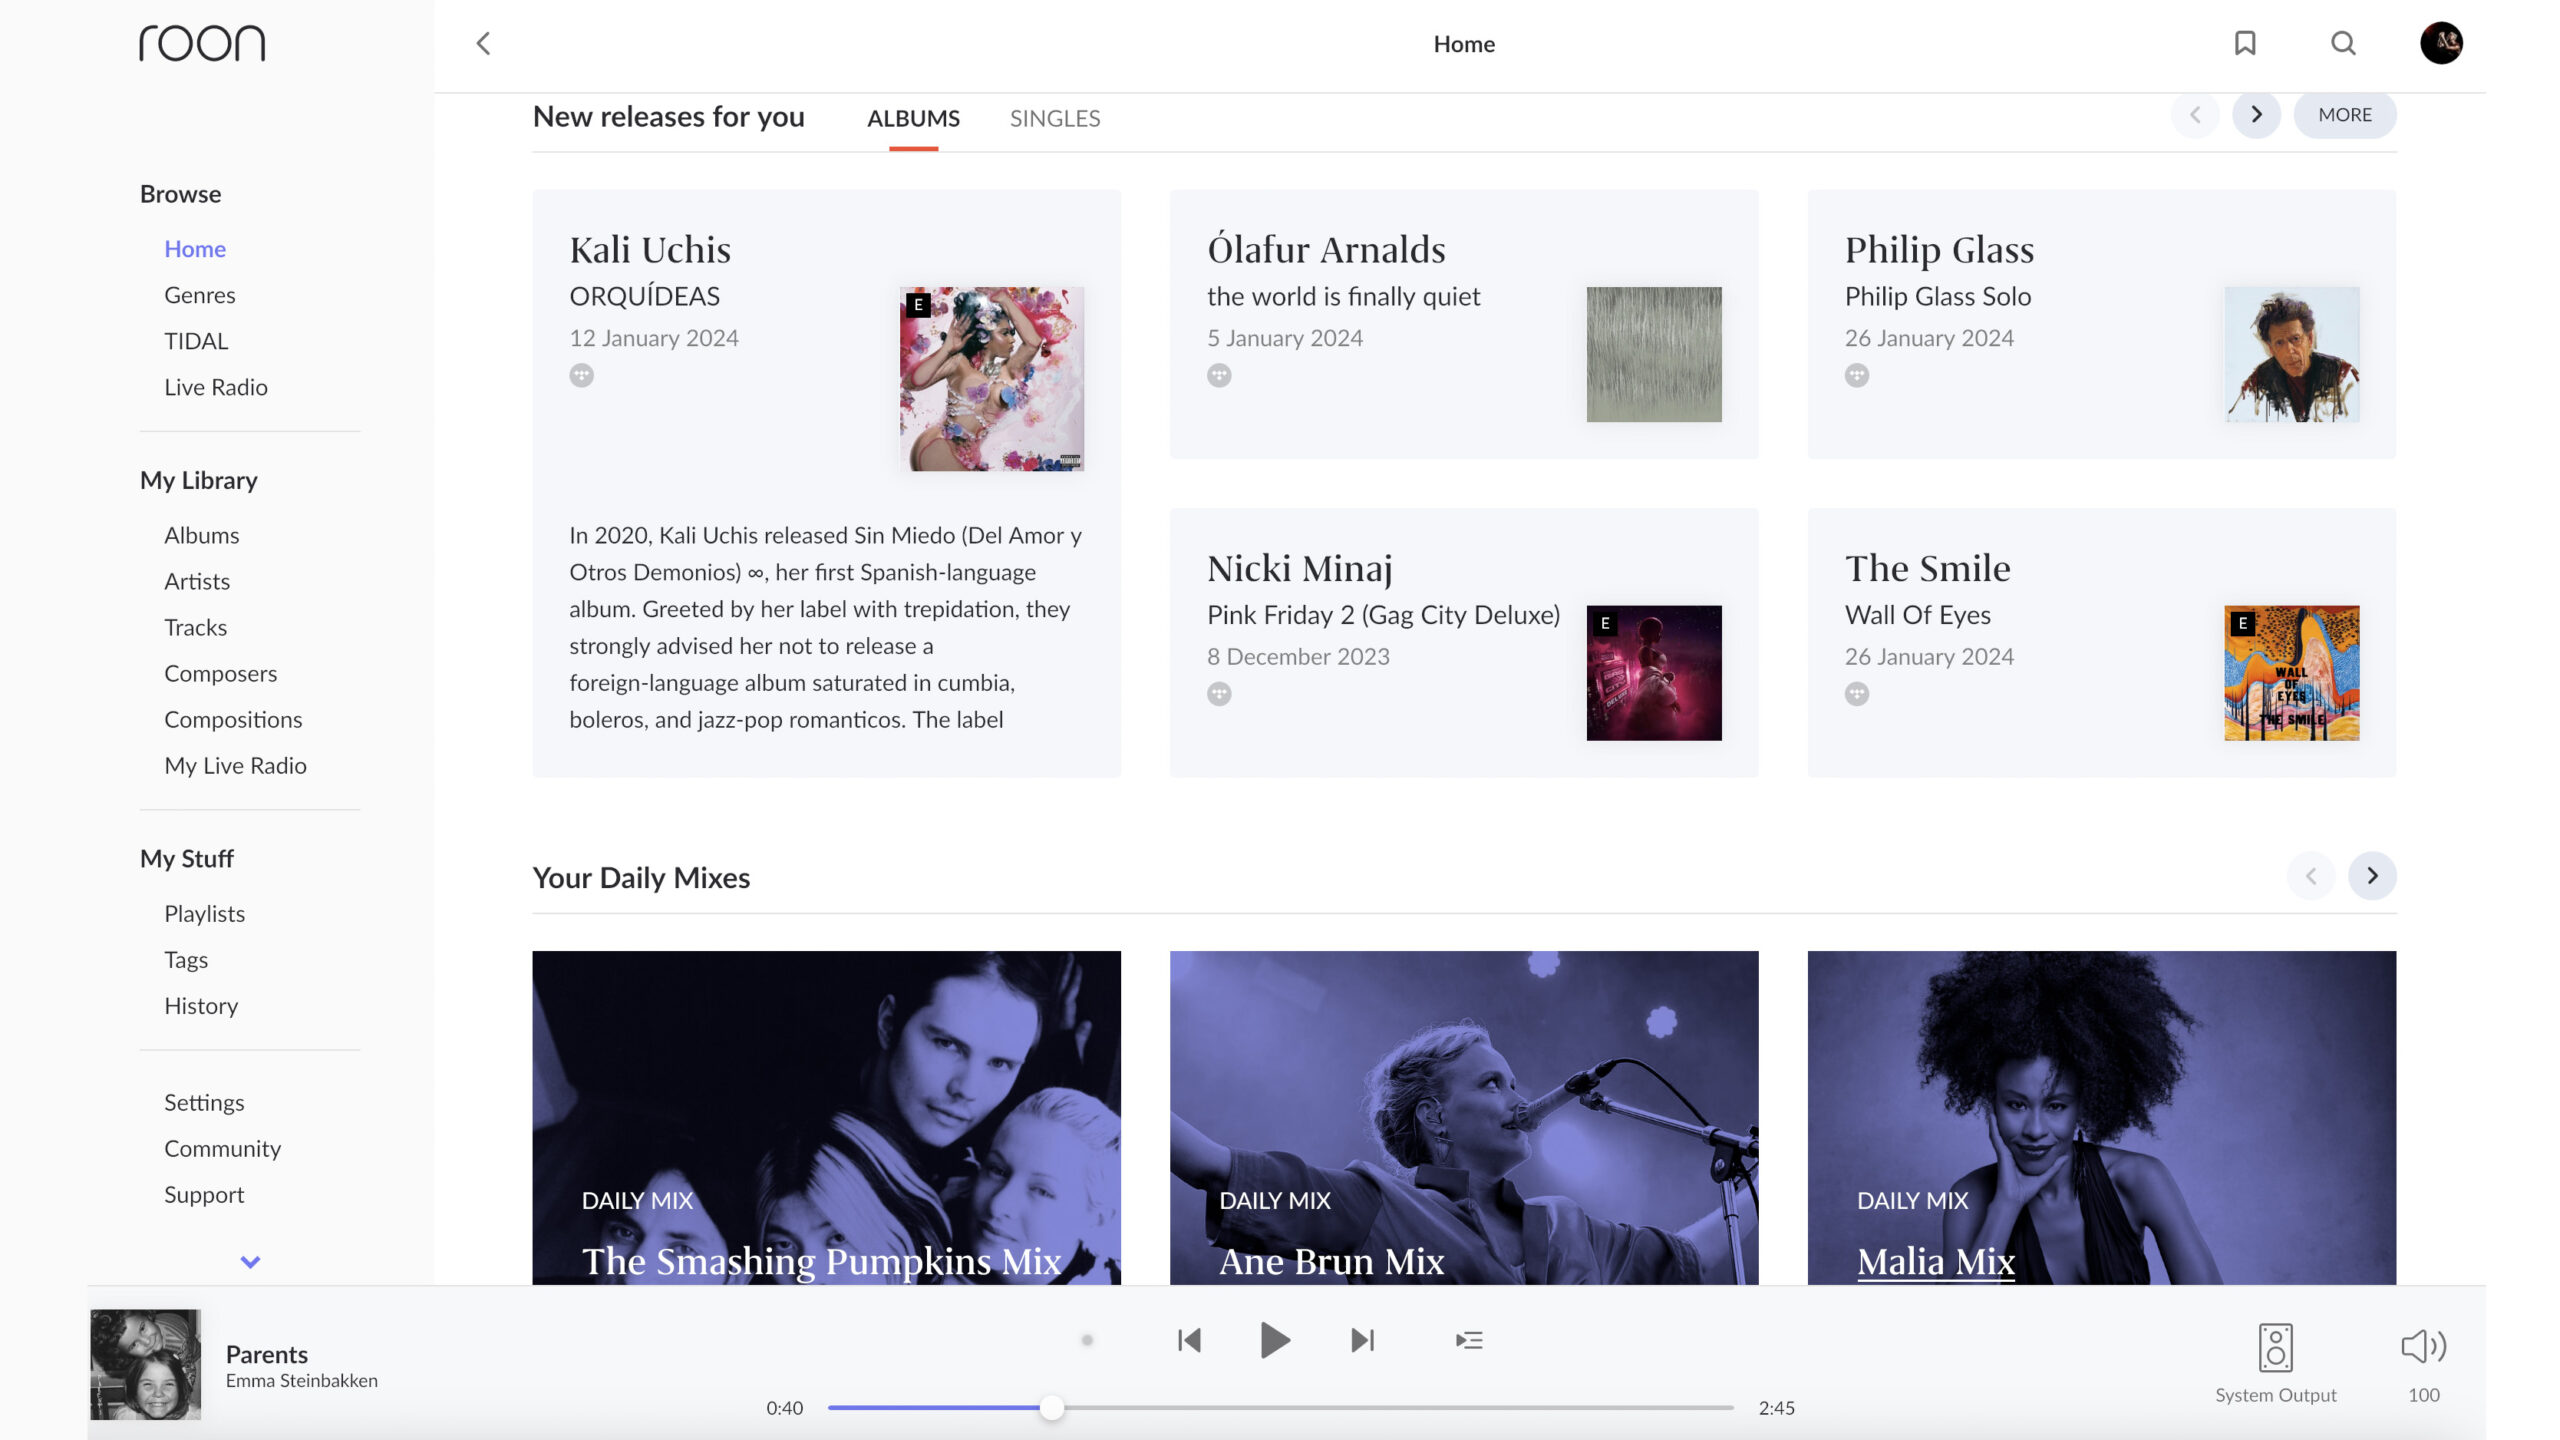This screenshot has width=2560, height=1440.
Task: Skip to the next track
Action: coord(1363,1340)
